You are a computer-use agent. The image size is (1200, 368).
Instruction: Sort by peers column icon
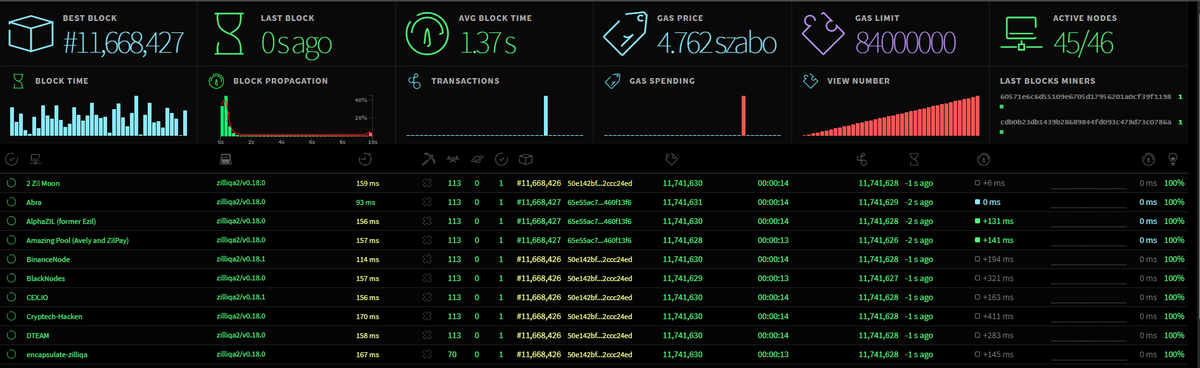tap(452, 158)
